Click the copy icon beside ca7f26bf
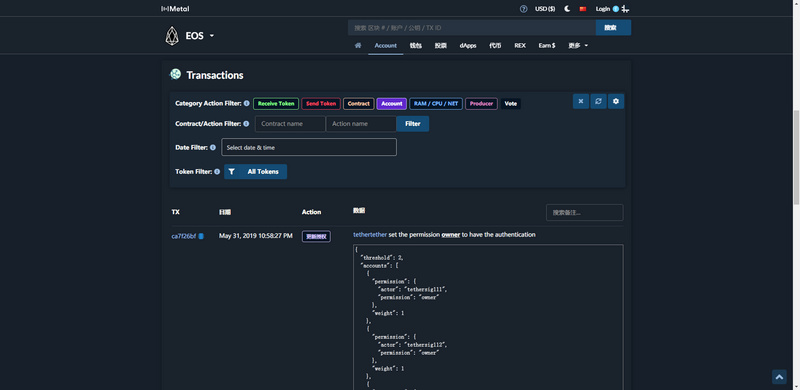 pyautogui.click(x=201, y=236)
